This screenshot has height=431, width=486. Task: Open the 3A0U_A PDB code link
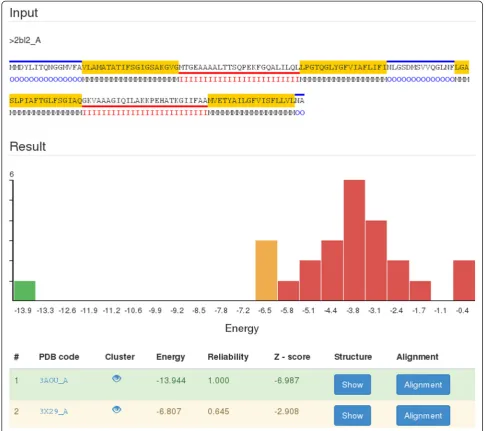pyautogui.click(x=54, y=381)
